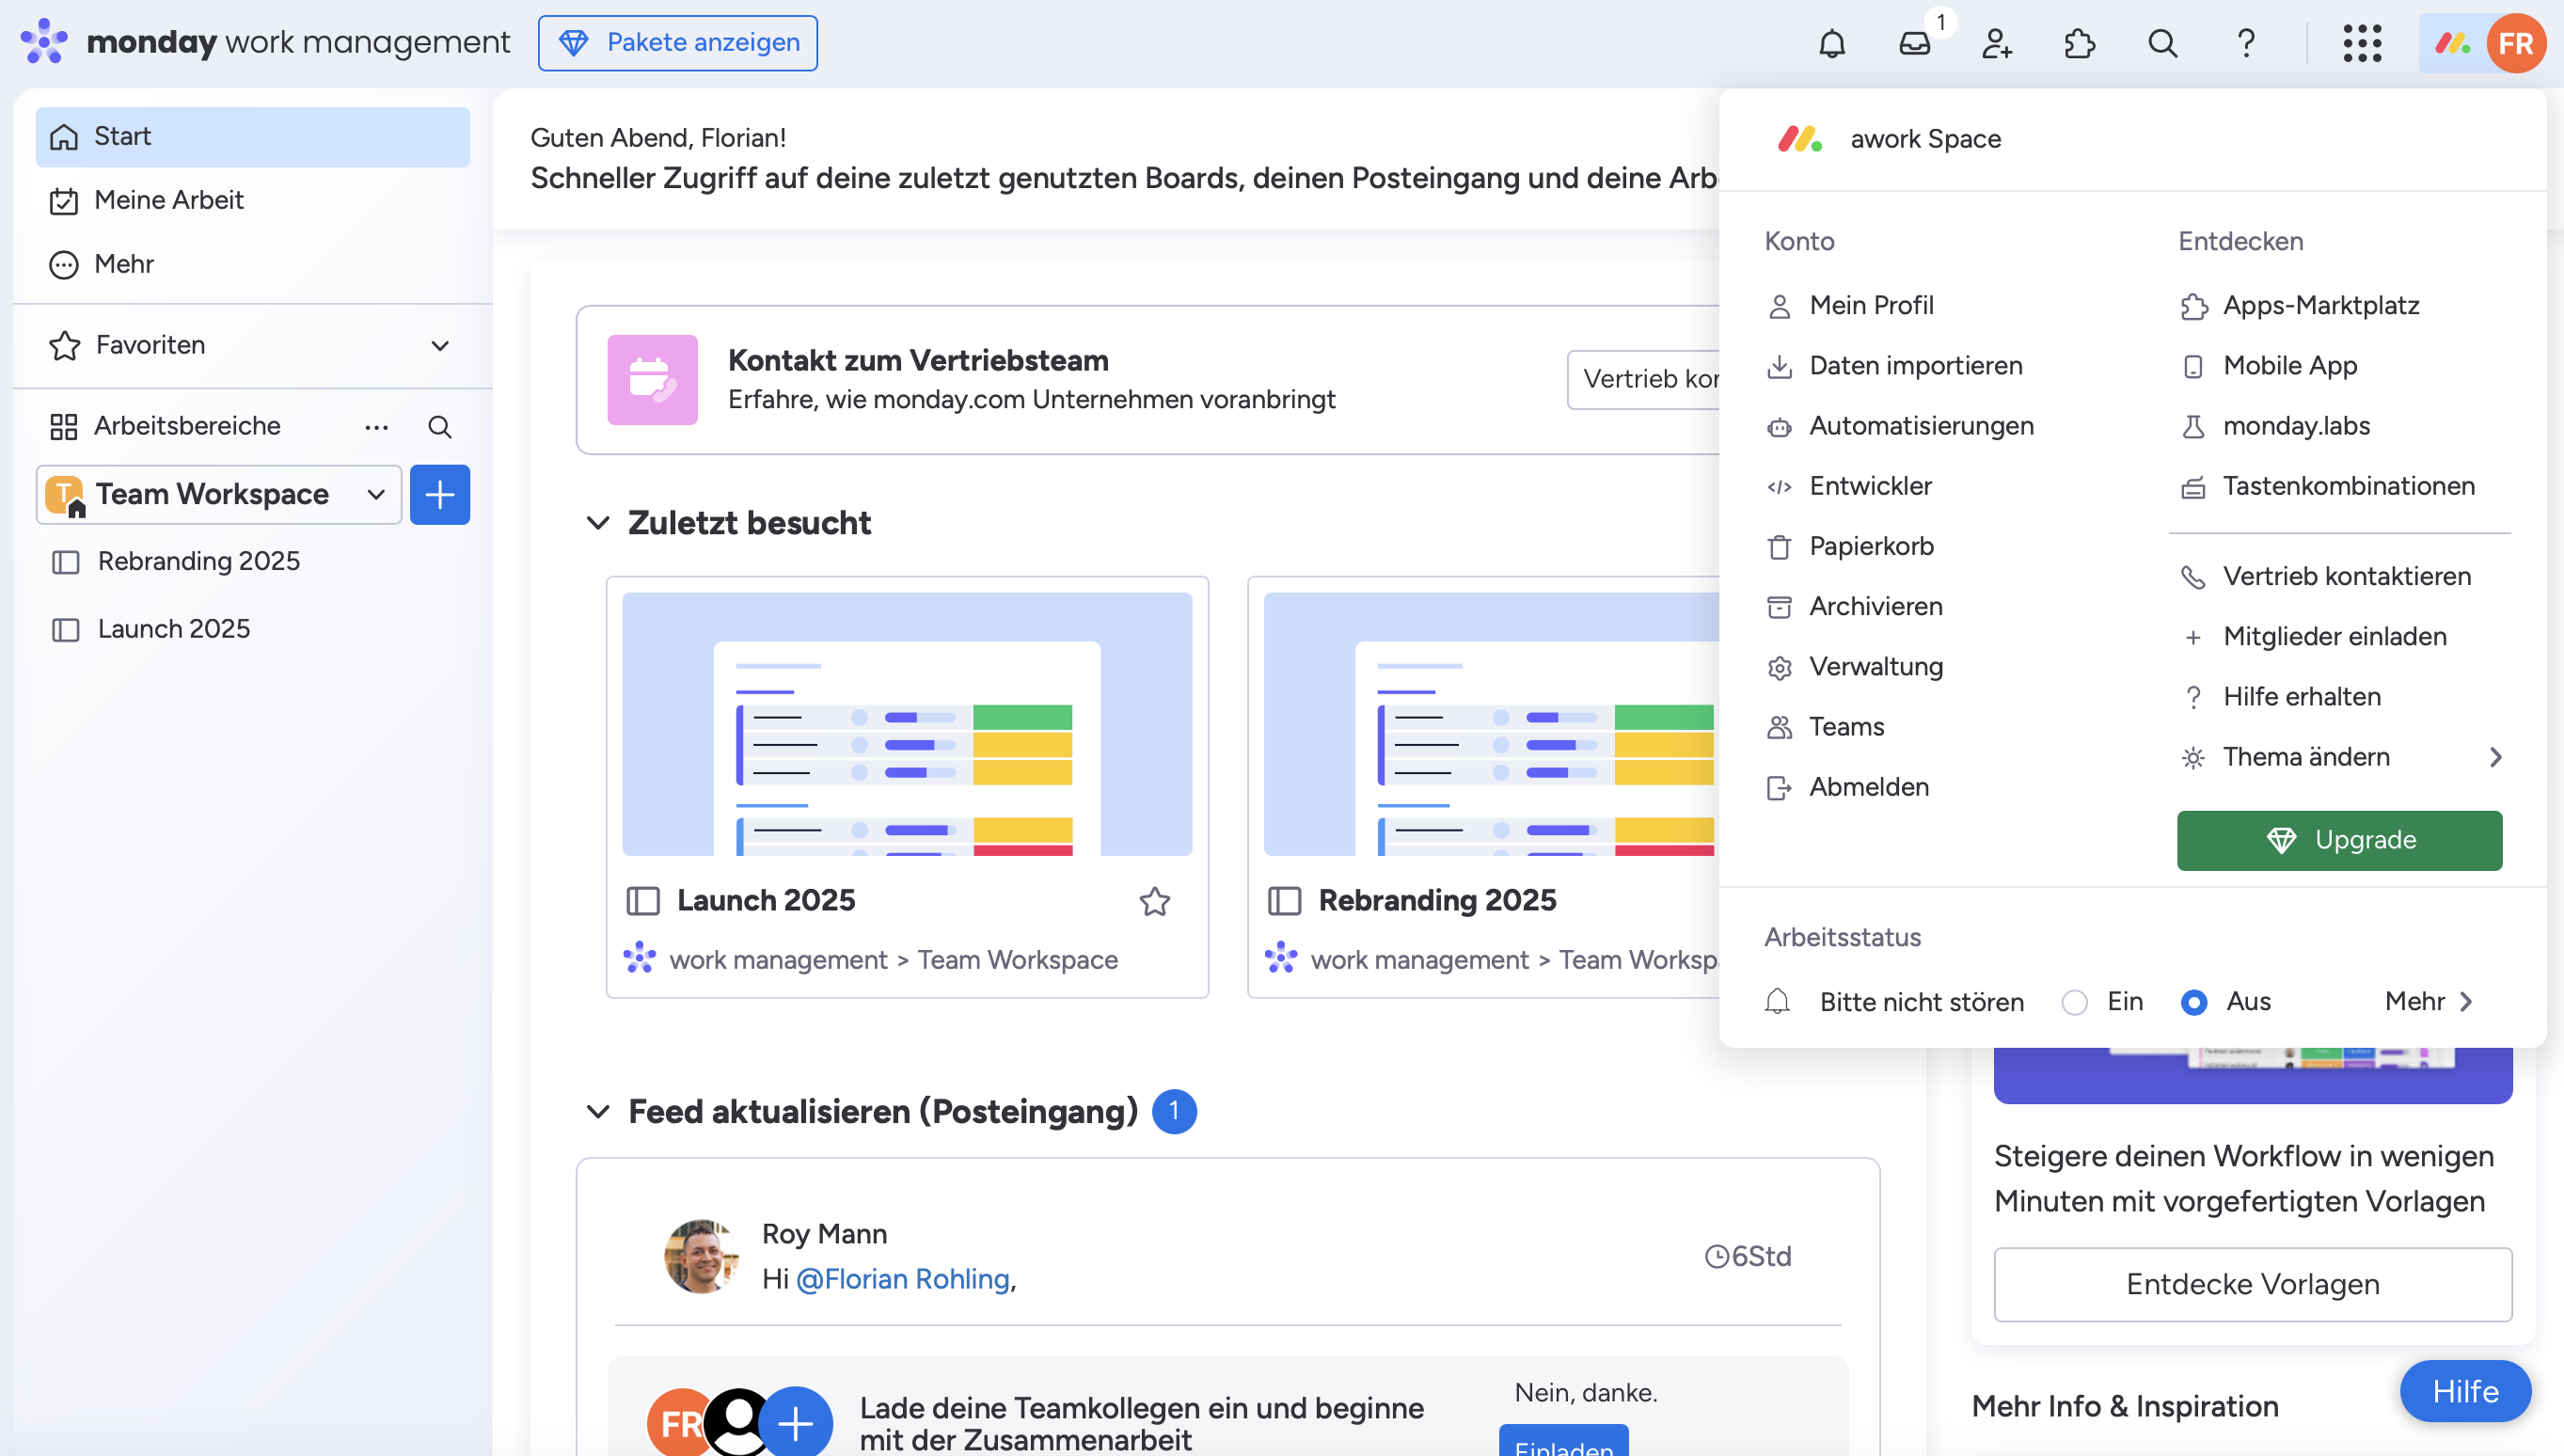Open the nine-dot products switcher
Viewport: 2564px width, 1456px height.
coord(2362,43)
